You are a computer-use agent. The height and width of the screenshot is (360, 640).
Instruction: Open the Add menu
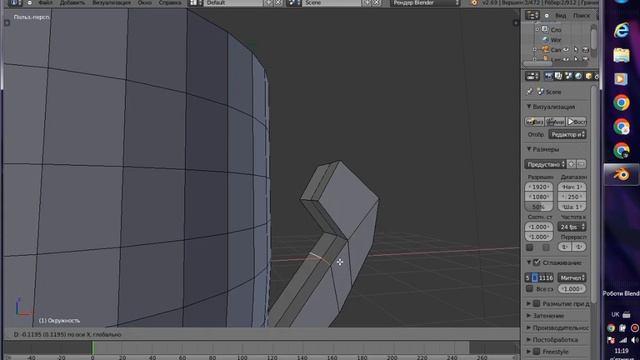(x=72, y=3)
